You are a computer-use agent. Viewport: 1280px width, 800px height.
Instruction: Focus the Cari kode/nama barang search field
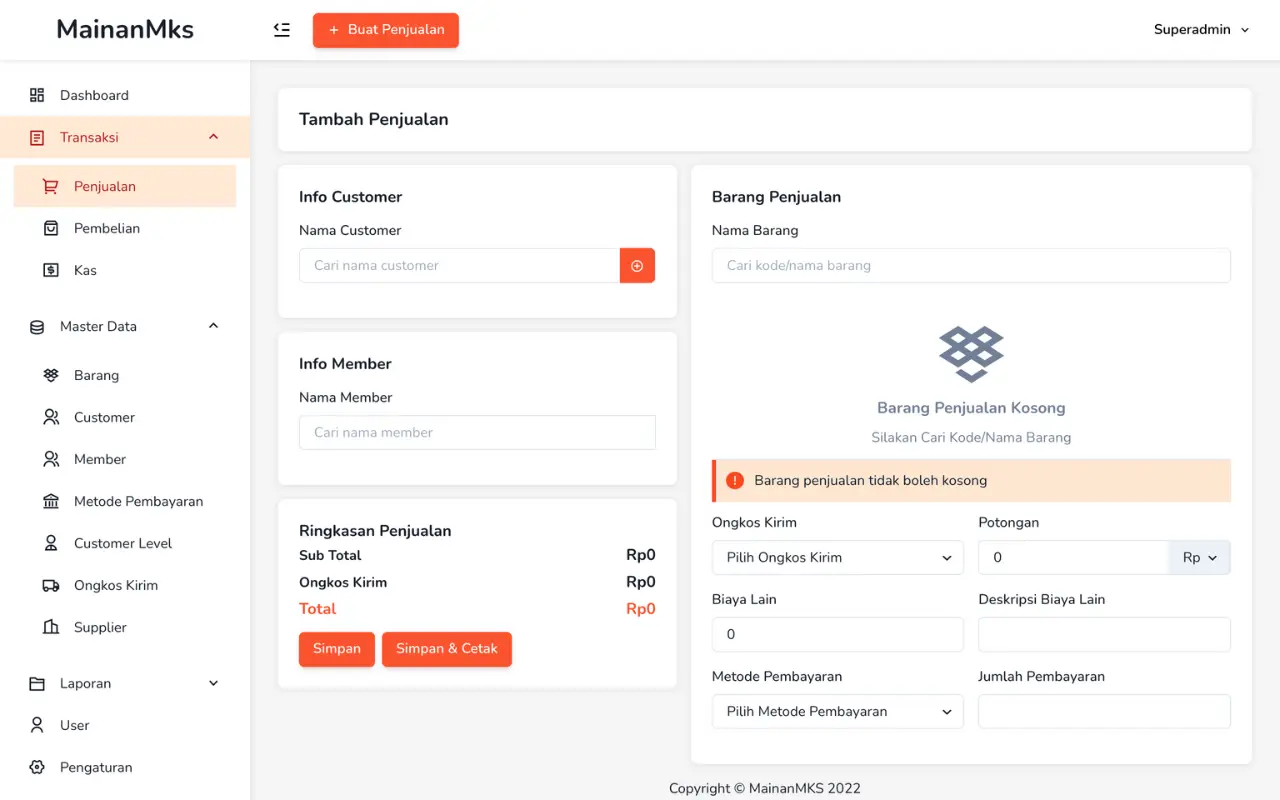click(x=970, y=266)
